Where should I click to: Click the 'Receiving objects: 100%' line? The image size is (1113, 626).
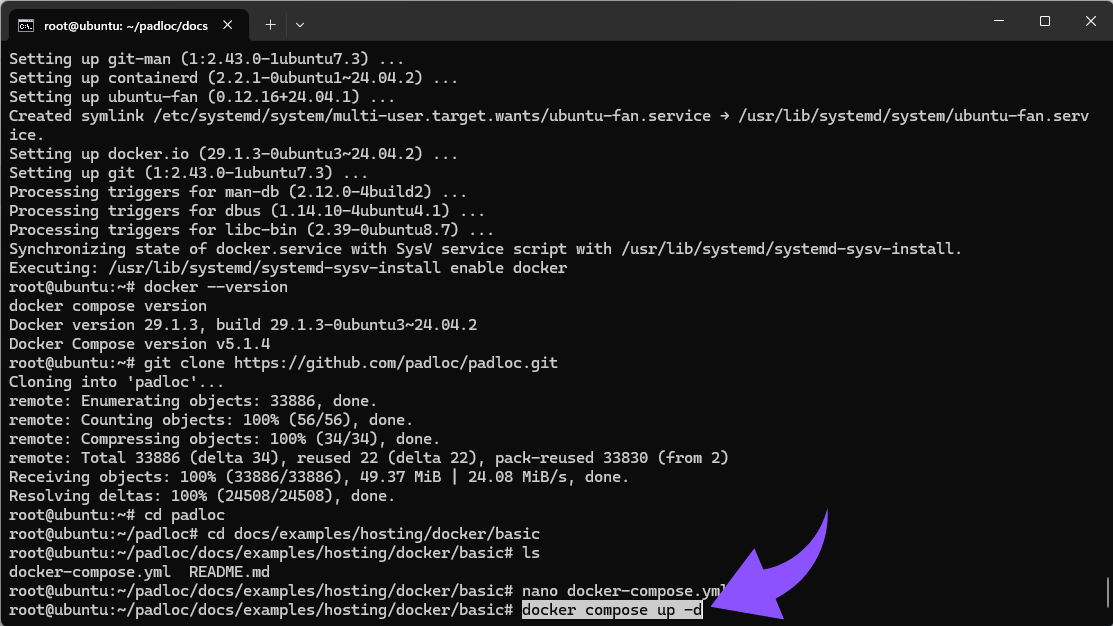pyautogui.click(x=319, y=477)
